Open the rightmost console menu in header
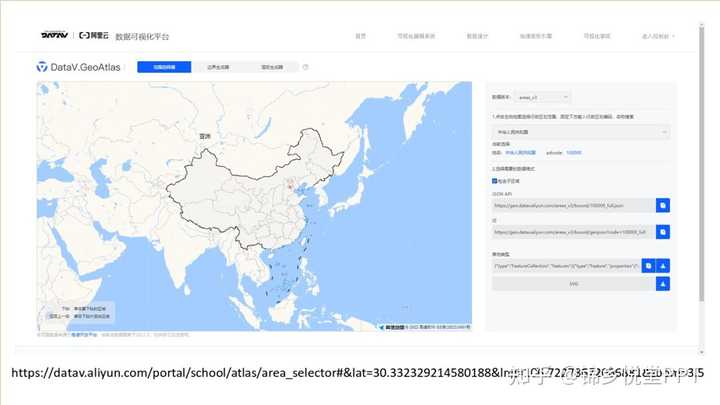720x405 pixels. coord(658,36)
